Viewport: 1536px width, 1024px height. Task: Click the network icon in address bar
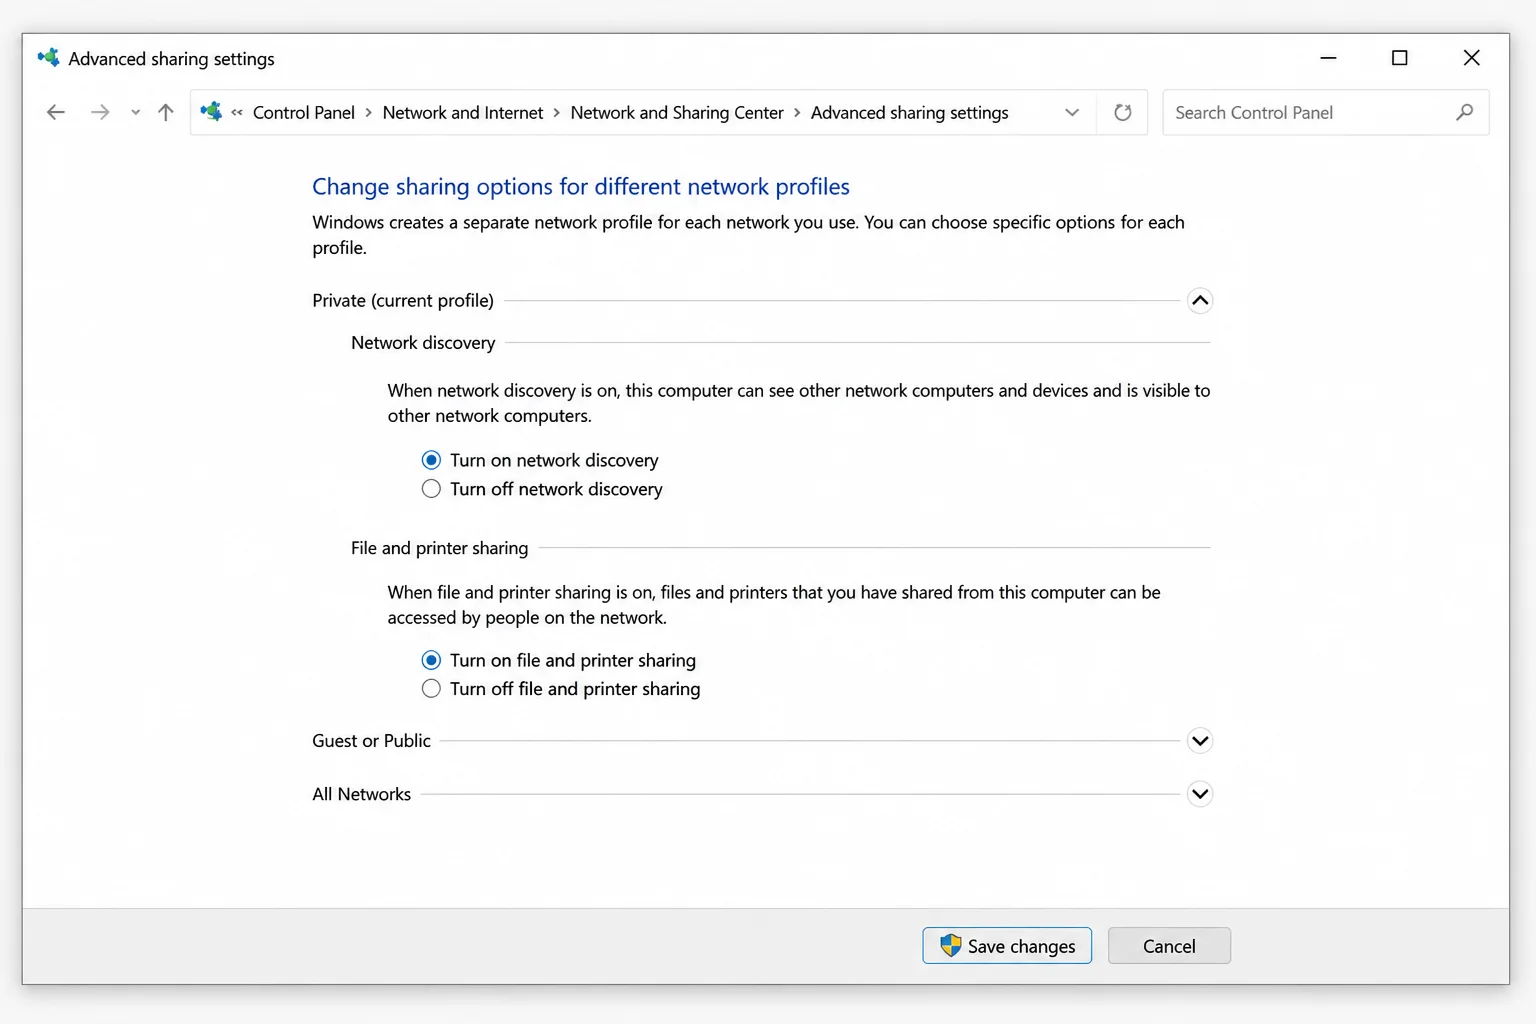[211, 112]
